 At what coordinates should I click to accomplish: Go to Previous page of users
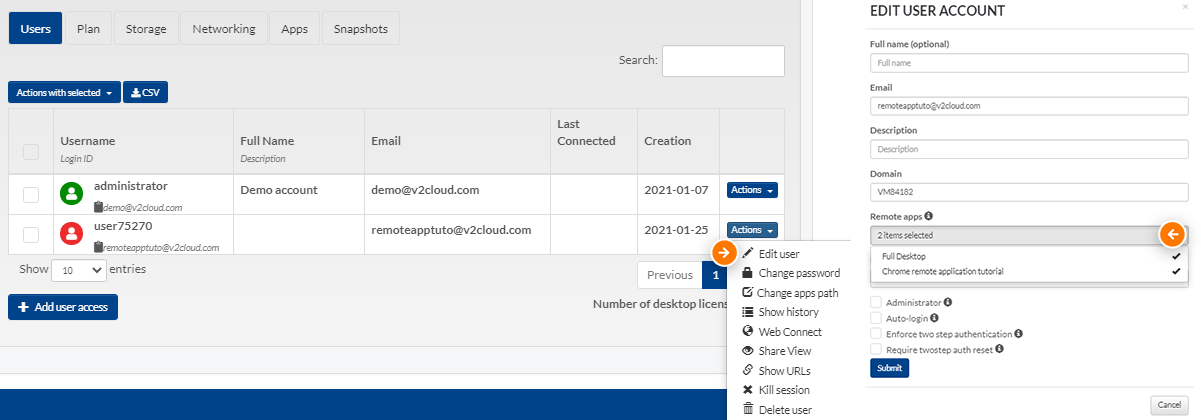coord(670,275)
